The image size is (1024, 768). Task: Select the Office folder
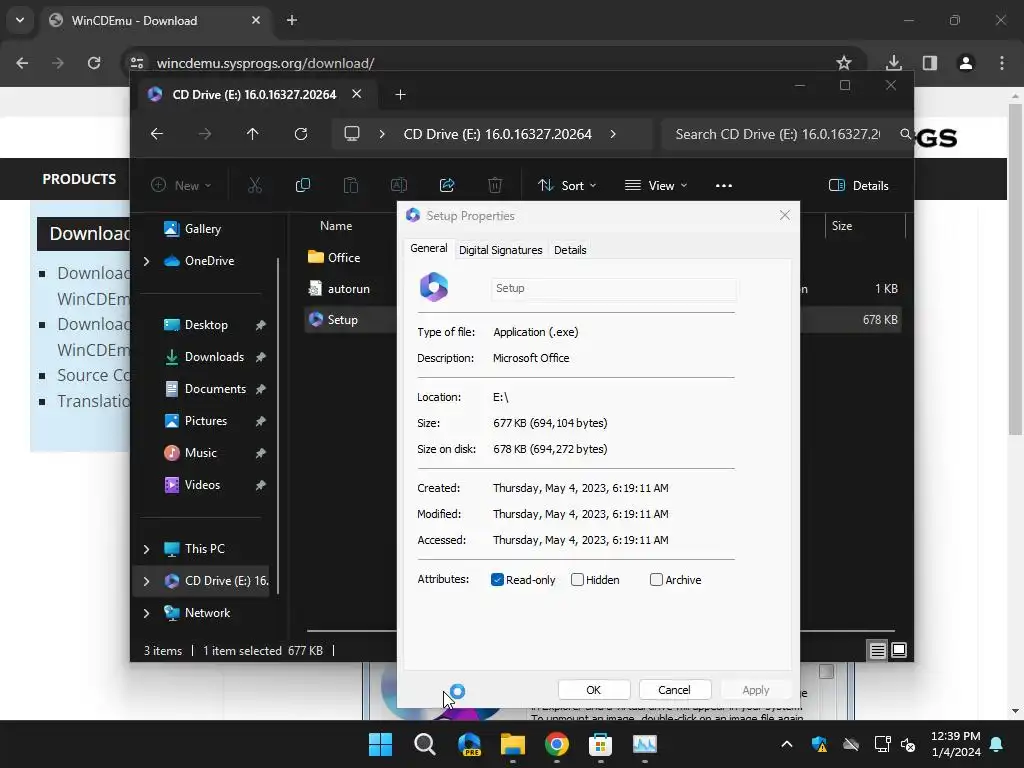coord(344,257)
